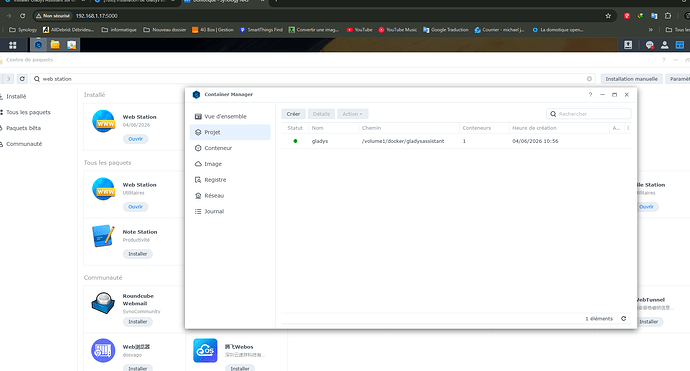Viewport: 690px width, 371px height.
Task: Reload the browser page
Action: click(x=22, y=16)
